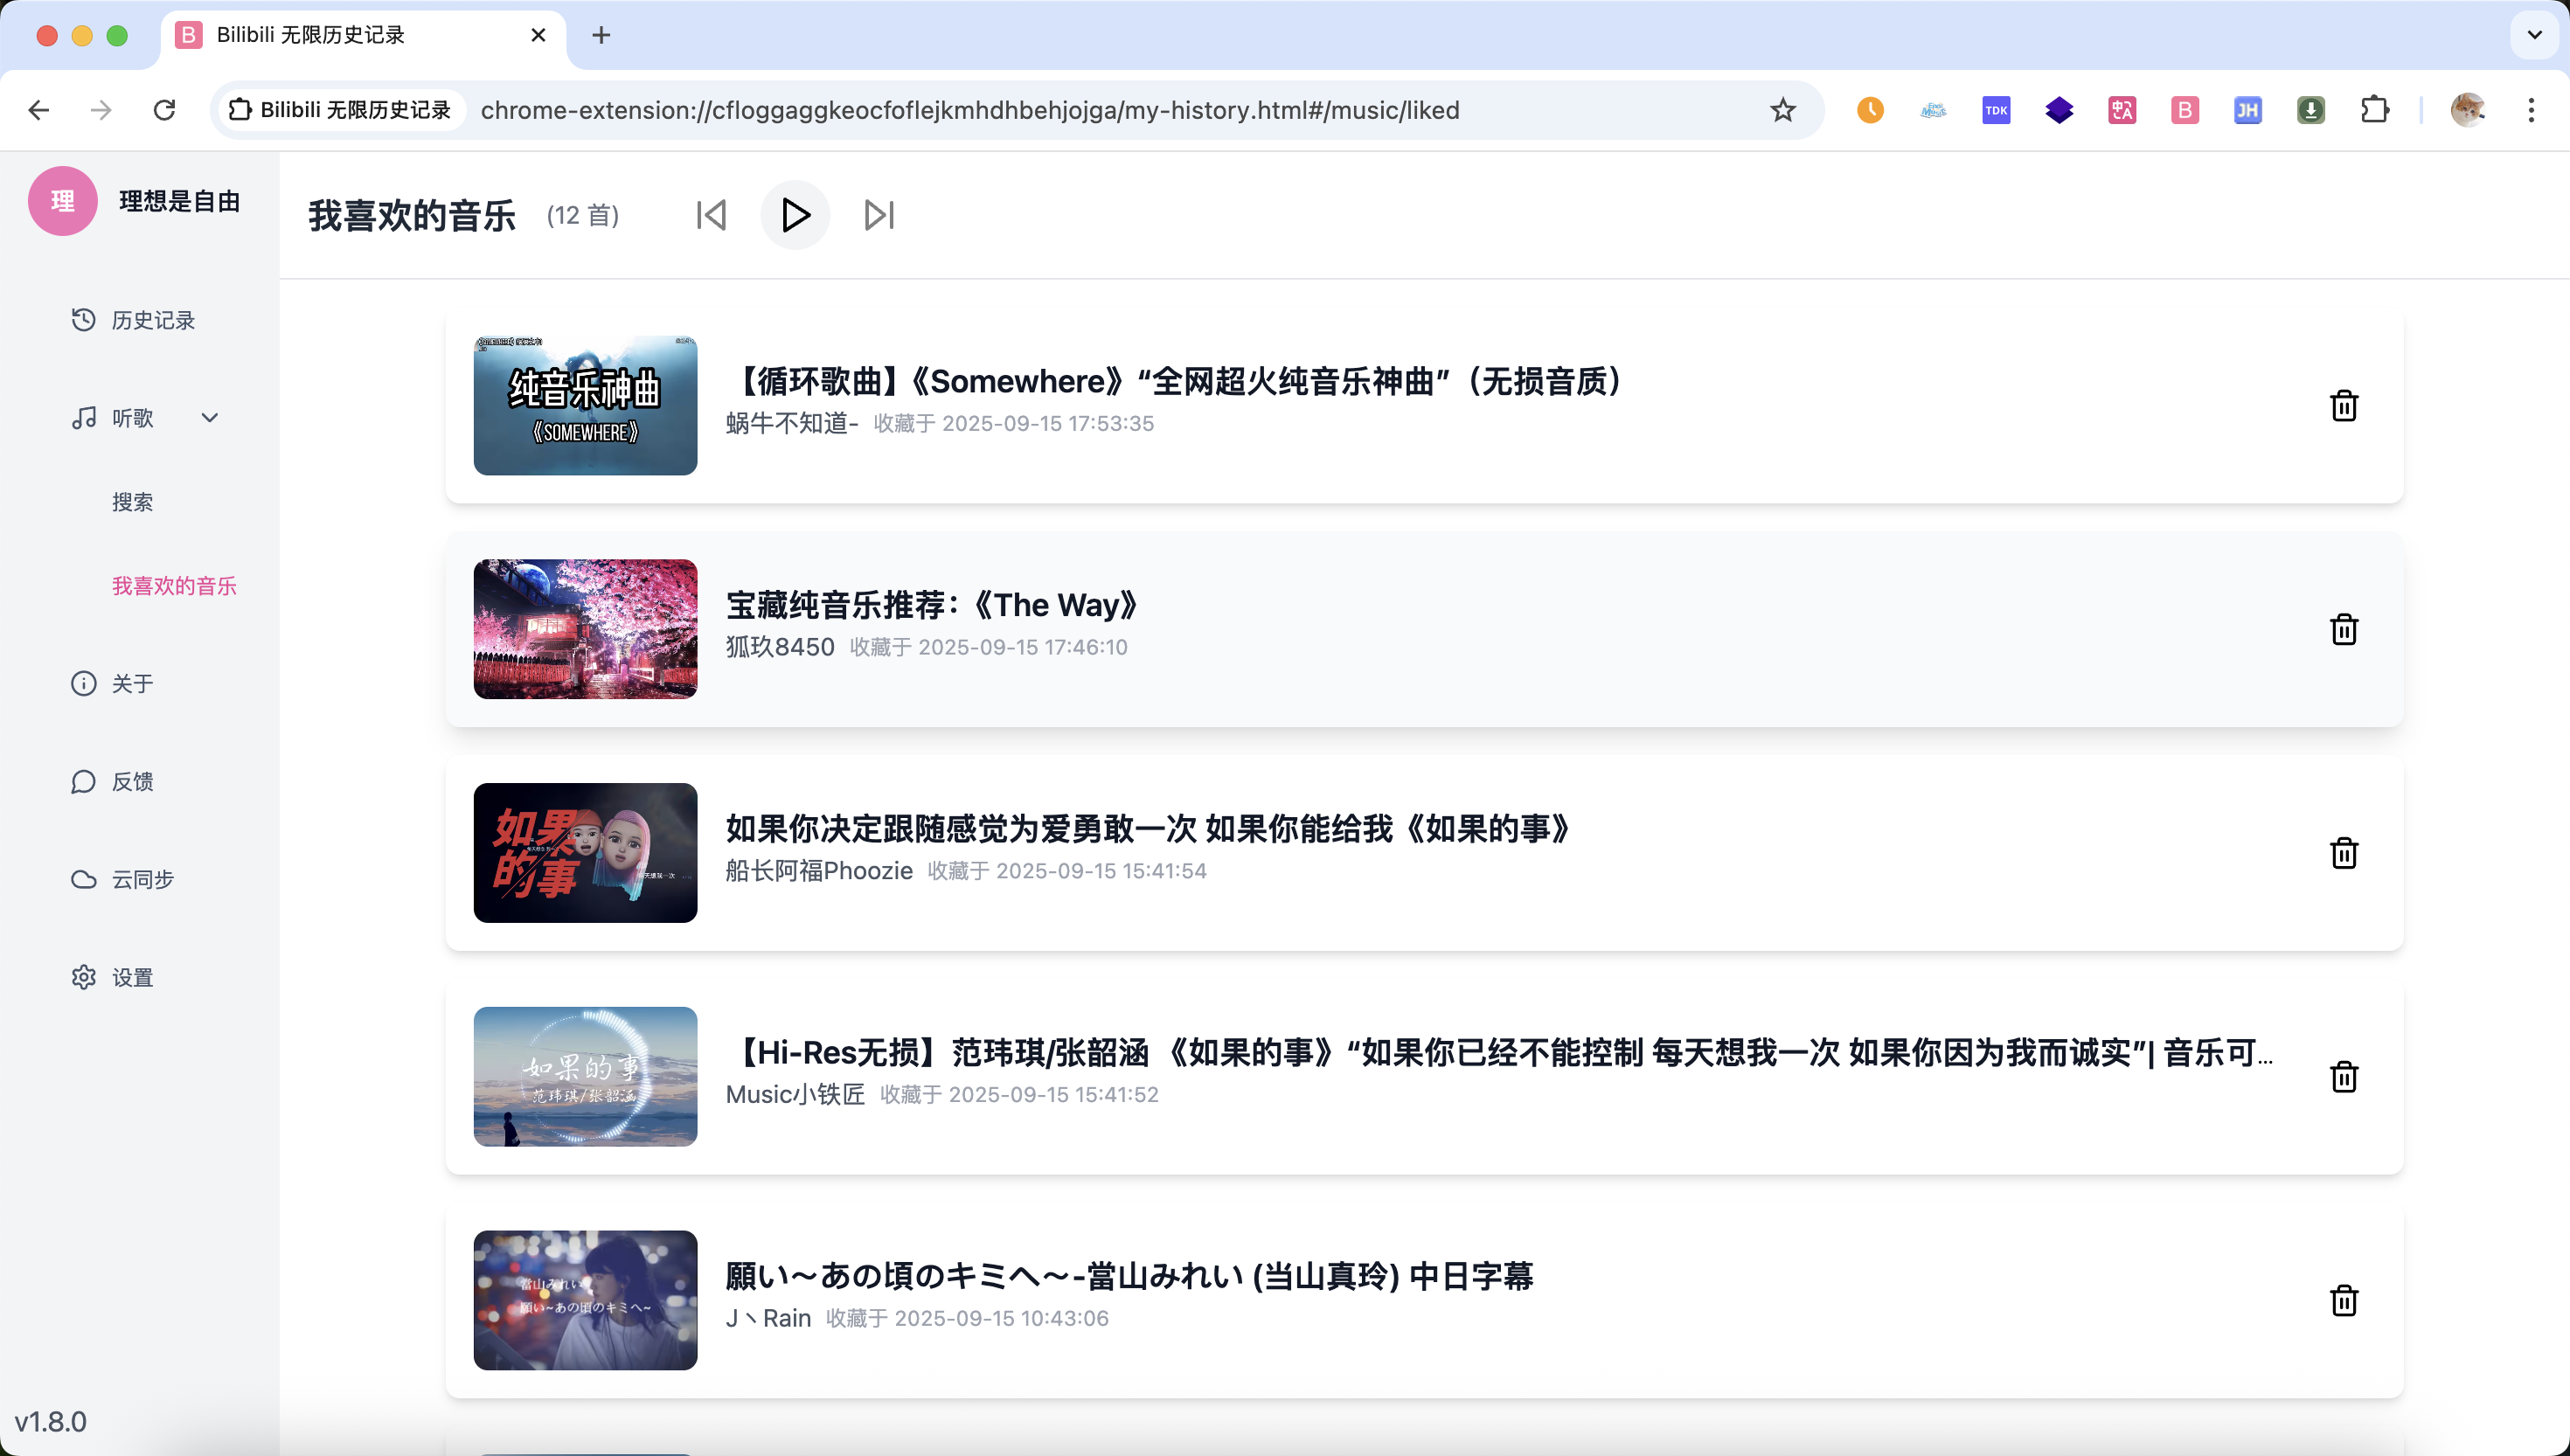The height and width of the screenshot is (1456, 2570).
Task: Open the Somewhere song thumbnail
Action: (585, 405)
